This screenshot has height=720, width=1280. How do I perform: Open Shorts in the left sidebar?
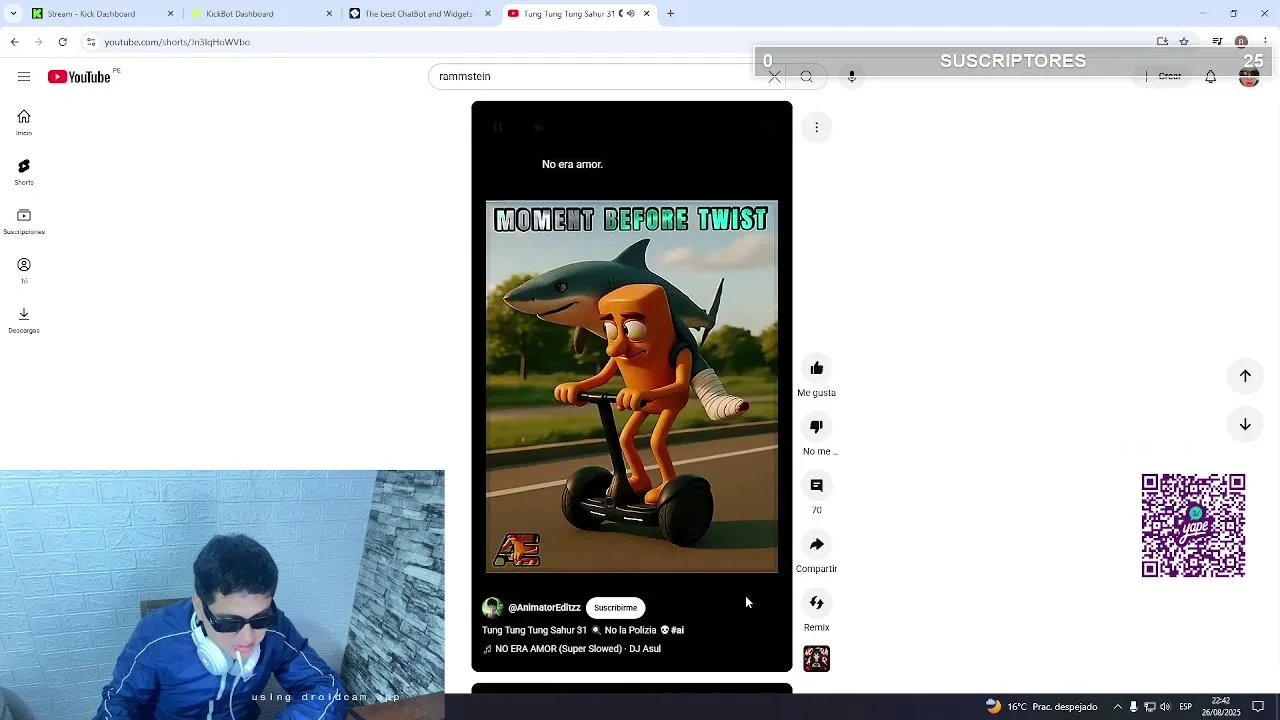point(24,172)
